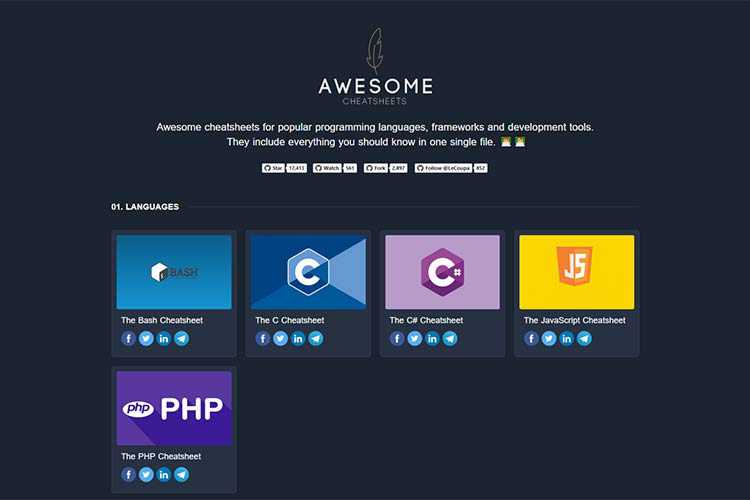Share the C# Cheatsheet on Facebook

pyautogui.click(x=397, y=339)
